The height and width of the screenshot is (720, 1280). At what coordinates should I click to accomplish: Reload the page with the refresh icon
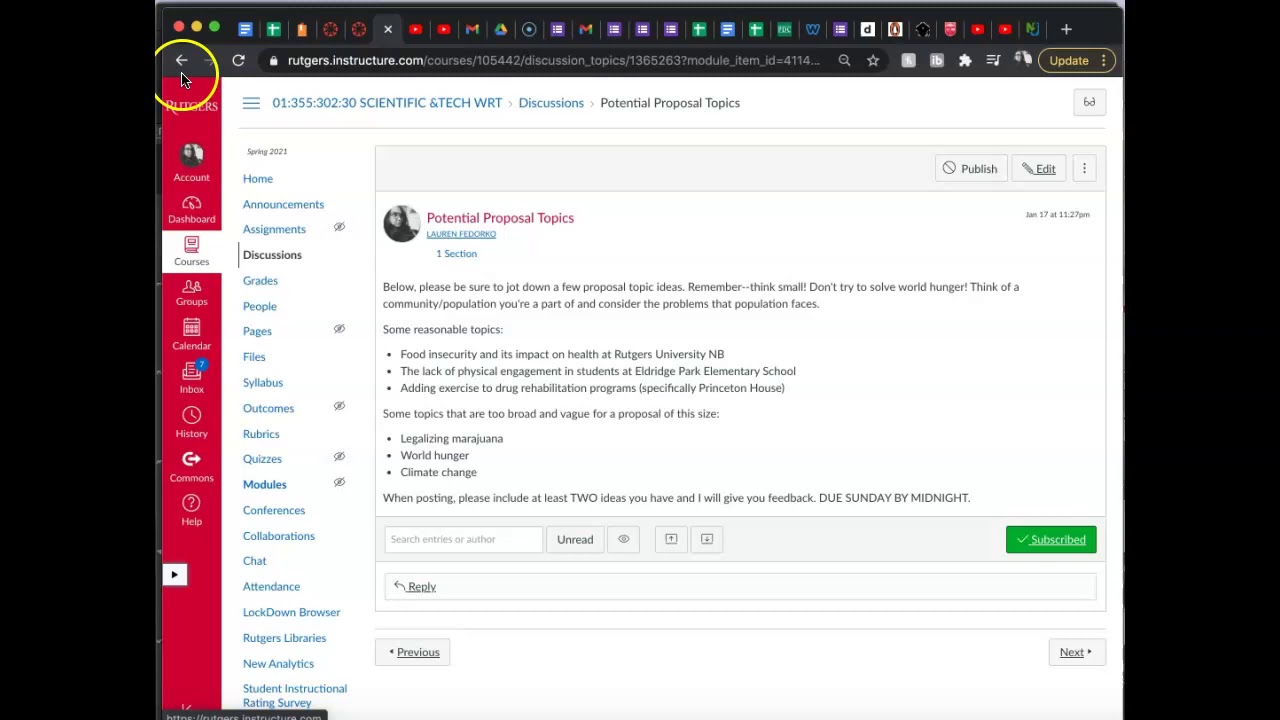[238, 60]
